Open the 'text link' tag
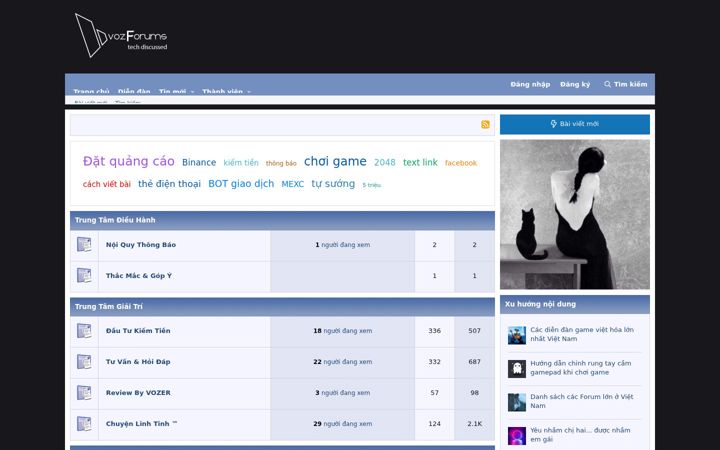 click(x=420, y=162)
